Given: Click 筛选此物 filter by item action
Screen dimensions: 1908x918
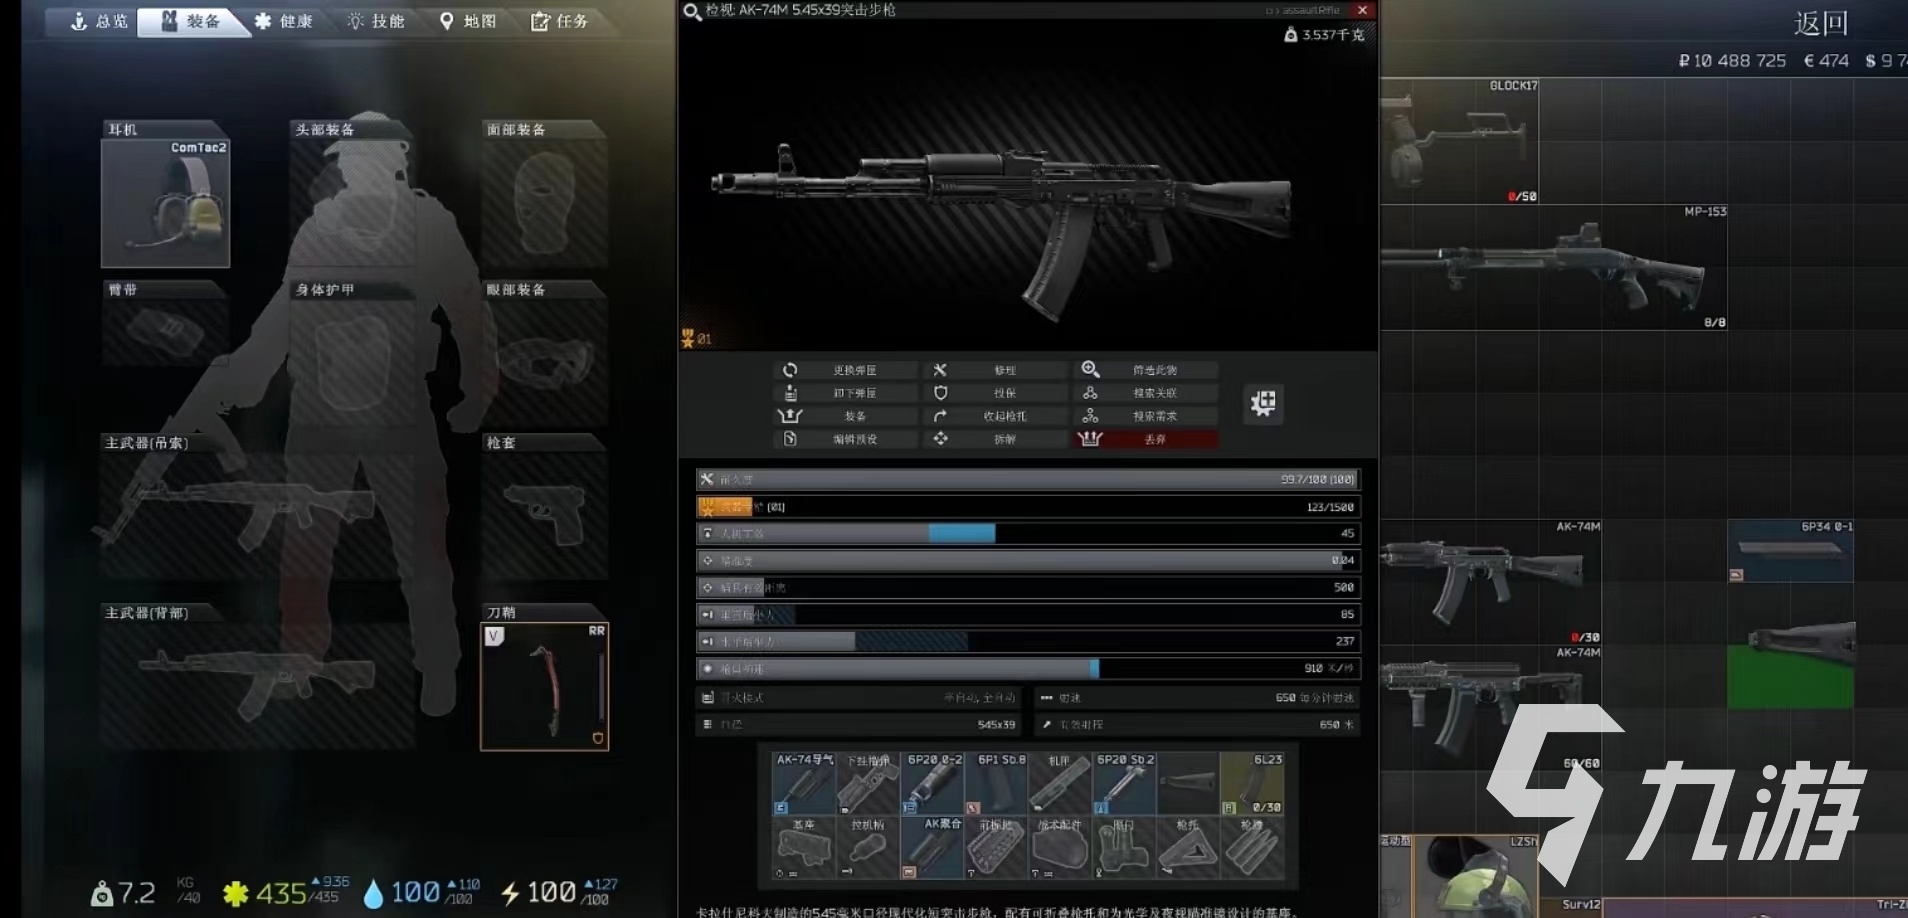Looking at the screenshot, I should tap(1146, 370).
